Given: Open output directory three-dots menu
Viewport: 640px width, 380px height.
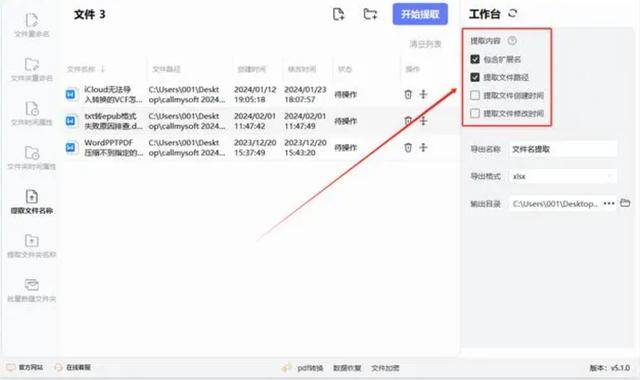Looking at the screenshot, I should (x=609, y=203).
